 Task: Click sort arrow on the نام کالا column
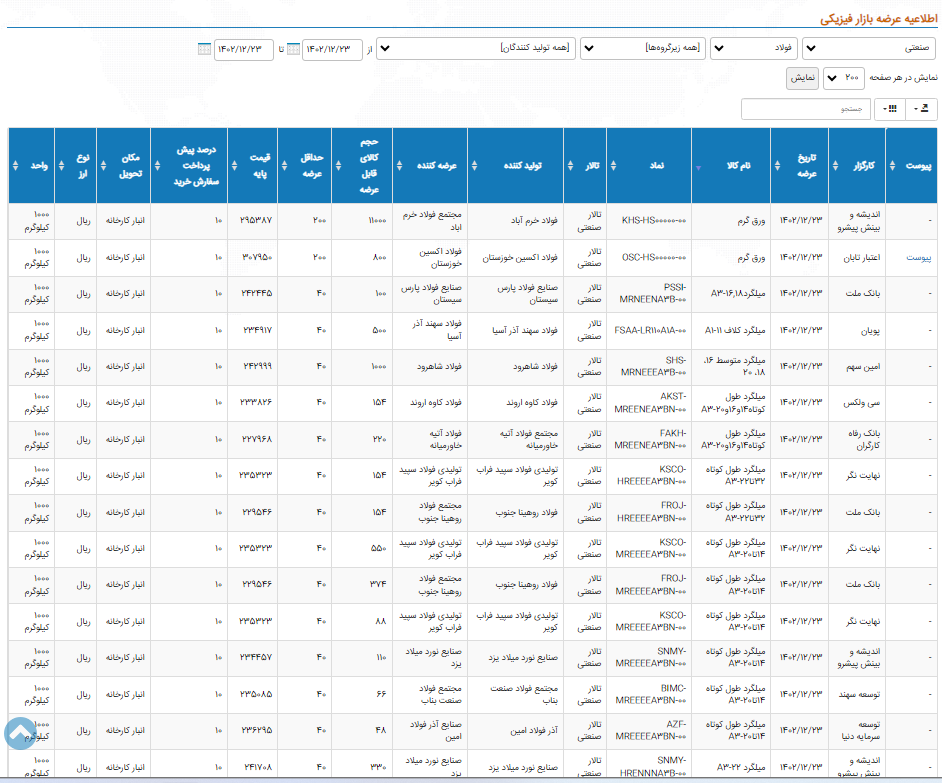[x=698, y=168]
